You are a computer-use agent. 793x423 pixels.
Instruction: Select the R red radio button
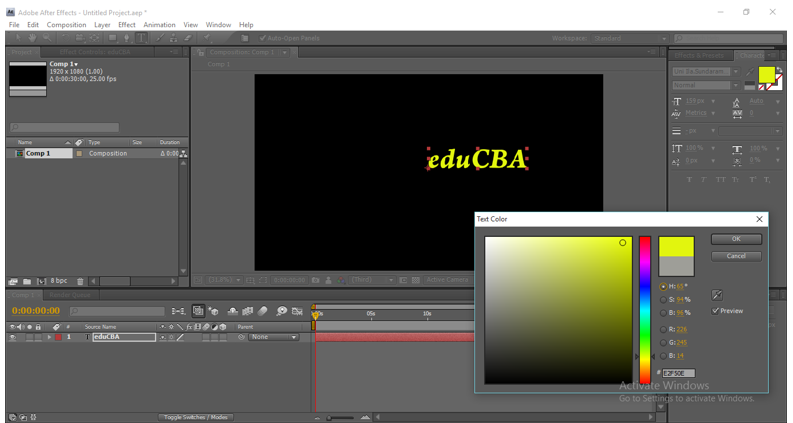pyautogui.click(x=663, y=329)
